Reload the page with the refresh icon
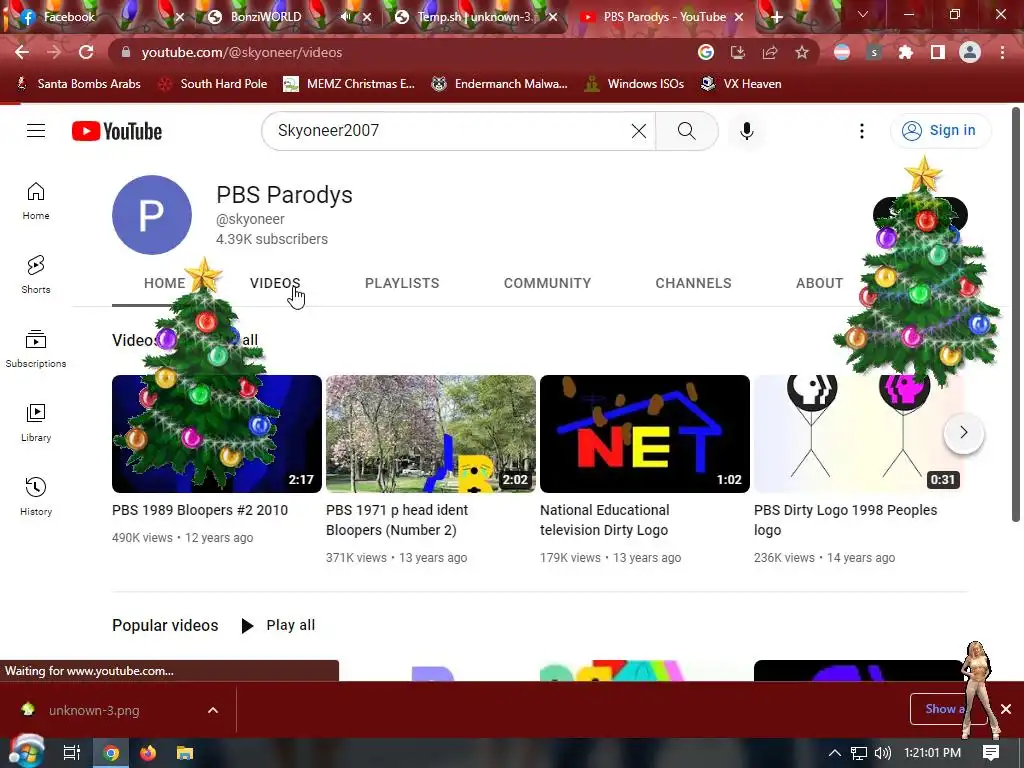 click(86, 52)
